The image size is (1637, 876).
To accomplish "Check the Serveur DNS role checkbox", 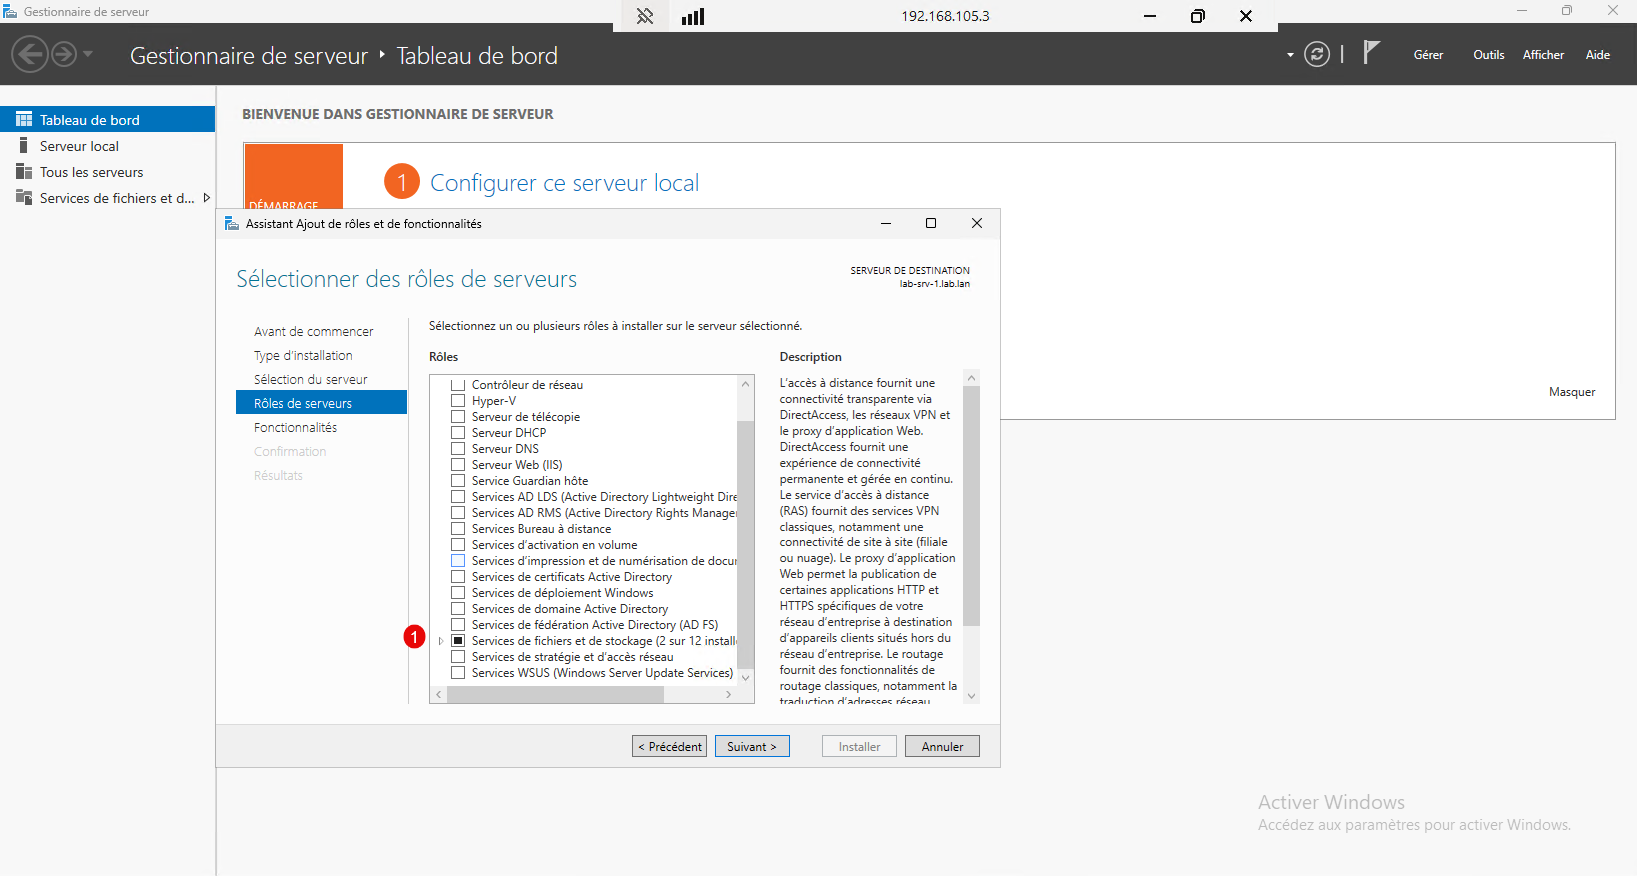I will point(458,449).
